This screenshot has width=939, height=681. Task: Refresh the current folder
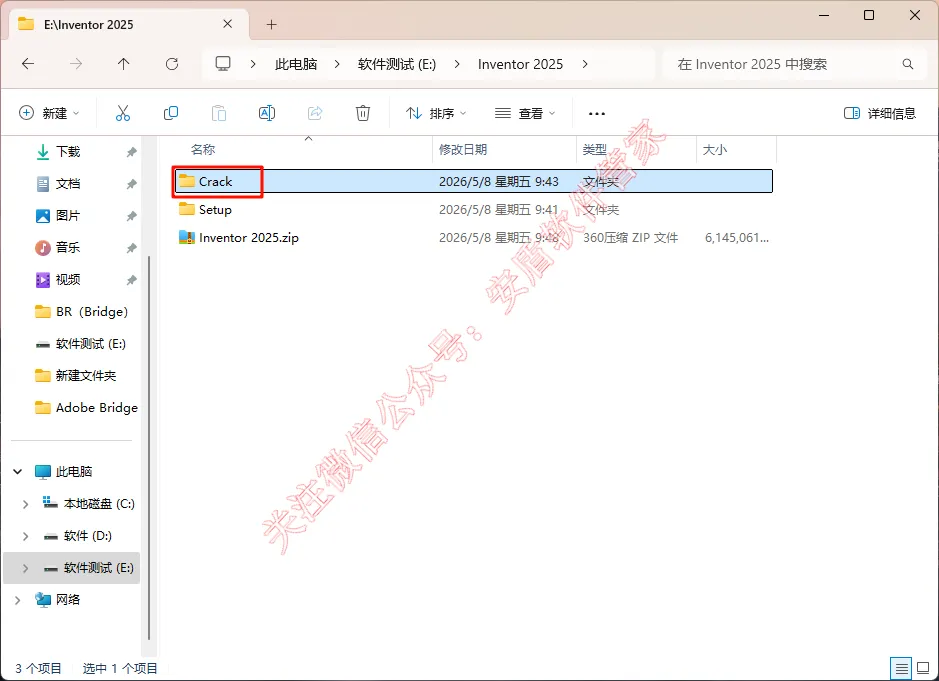pos(172,64)
